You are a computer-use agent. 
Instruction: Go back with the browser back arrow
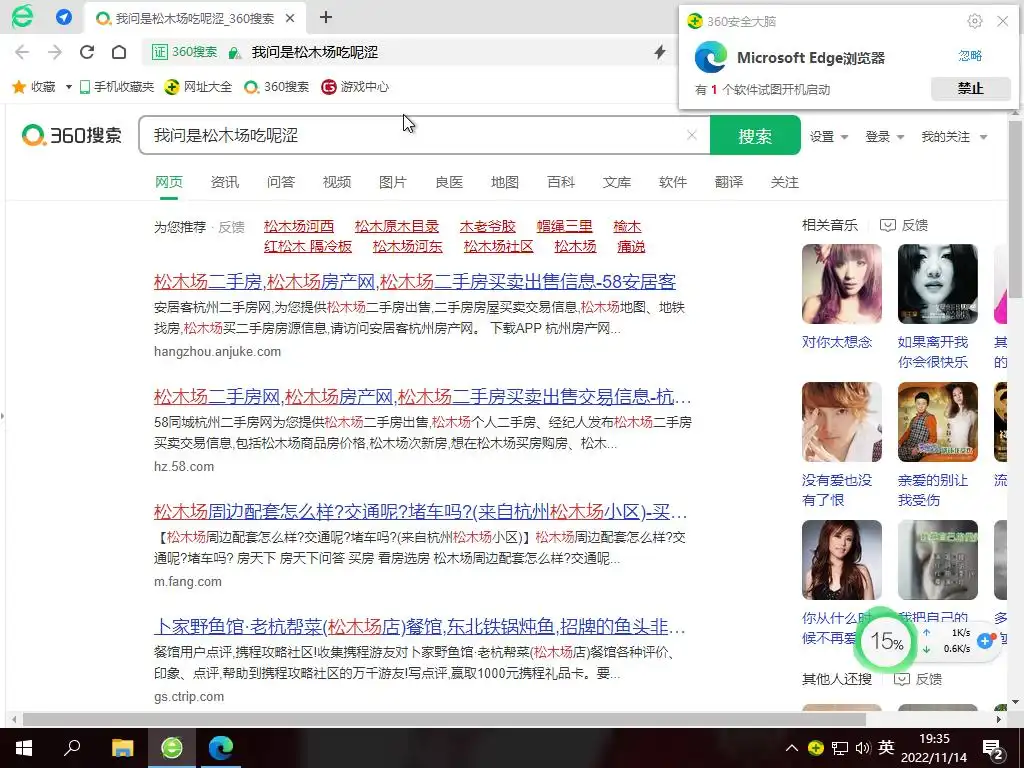pos(22,52)
